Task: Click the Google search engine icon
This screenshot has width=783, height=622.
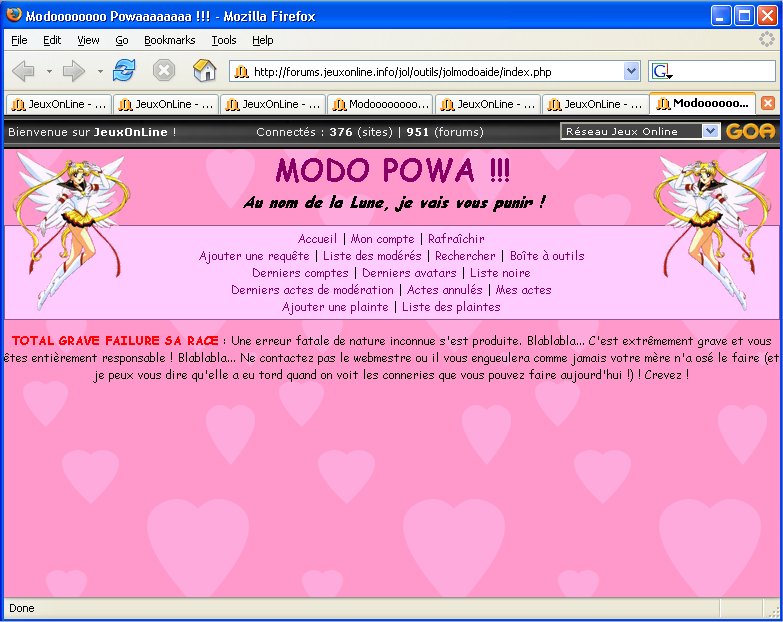Action: 661,72
